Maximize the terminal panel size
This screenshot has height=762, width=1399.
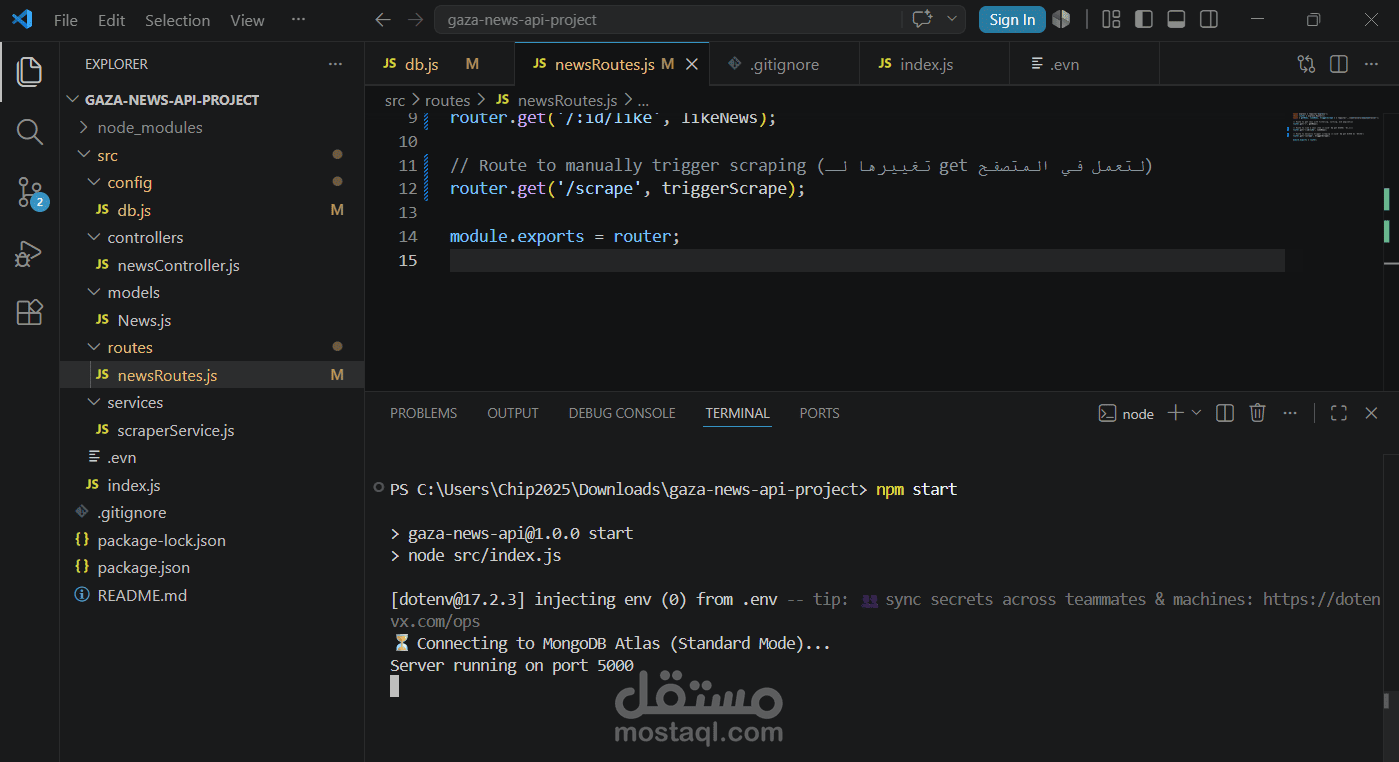(1338, 413)
